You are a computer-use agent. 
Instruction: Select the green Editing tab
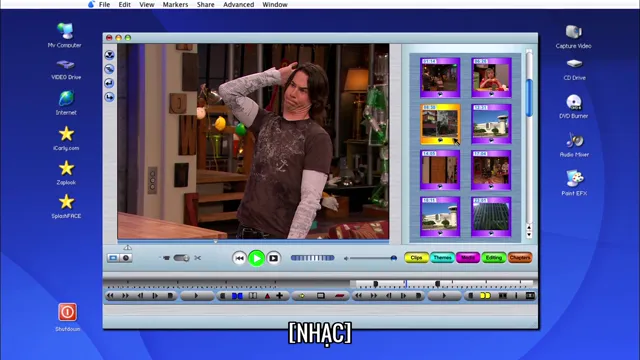coord(493,258)
